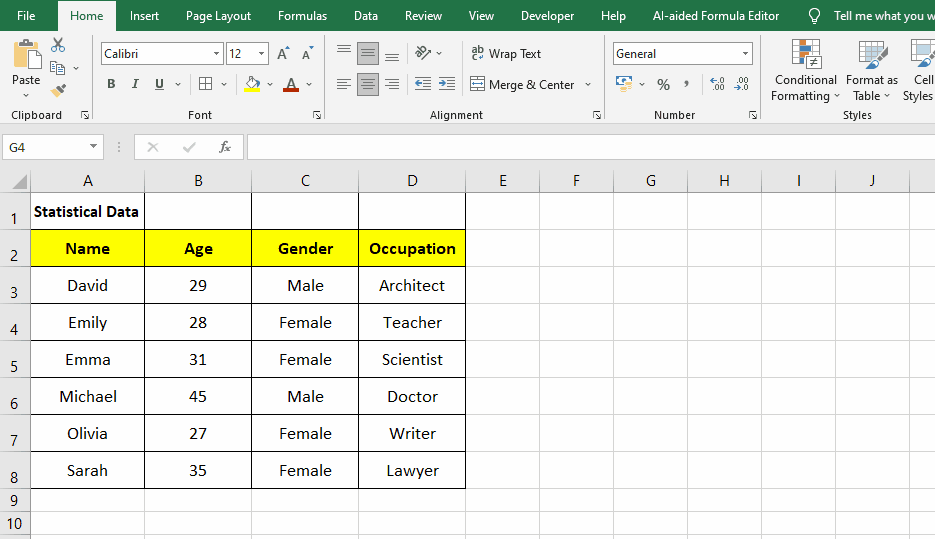Open the General number format dropdown
The image size is (935, 539).
click(x=745, y=54)
